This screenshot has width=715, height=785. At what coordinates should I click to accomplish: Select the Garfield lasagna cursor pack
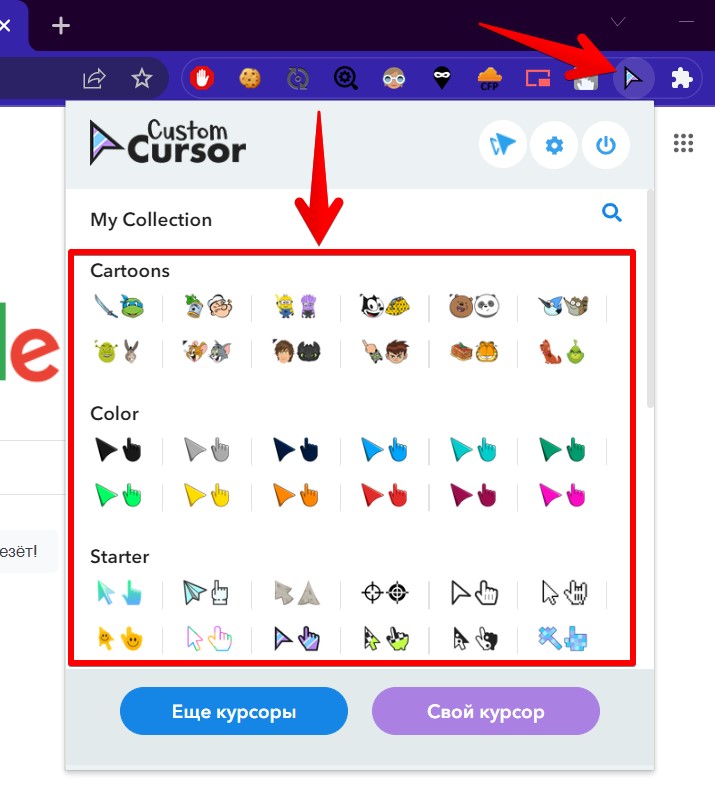[x=474, y=351]
